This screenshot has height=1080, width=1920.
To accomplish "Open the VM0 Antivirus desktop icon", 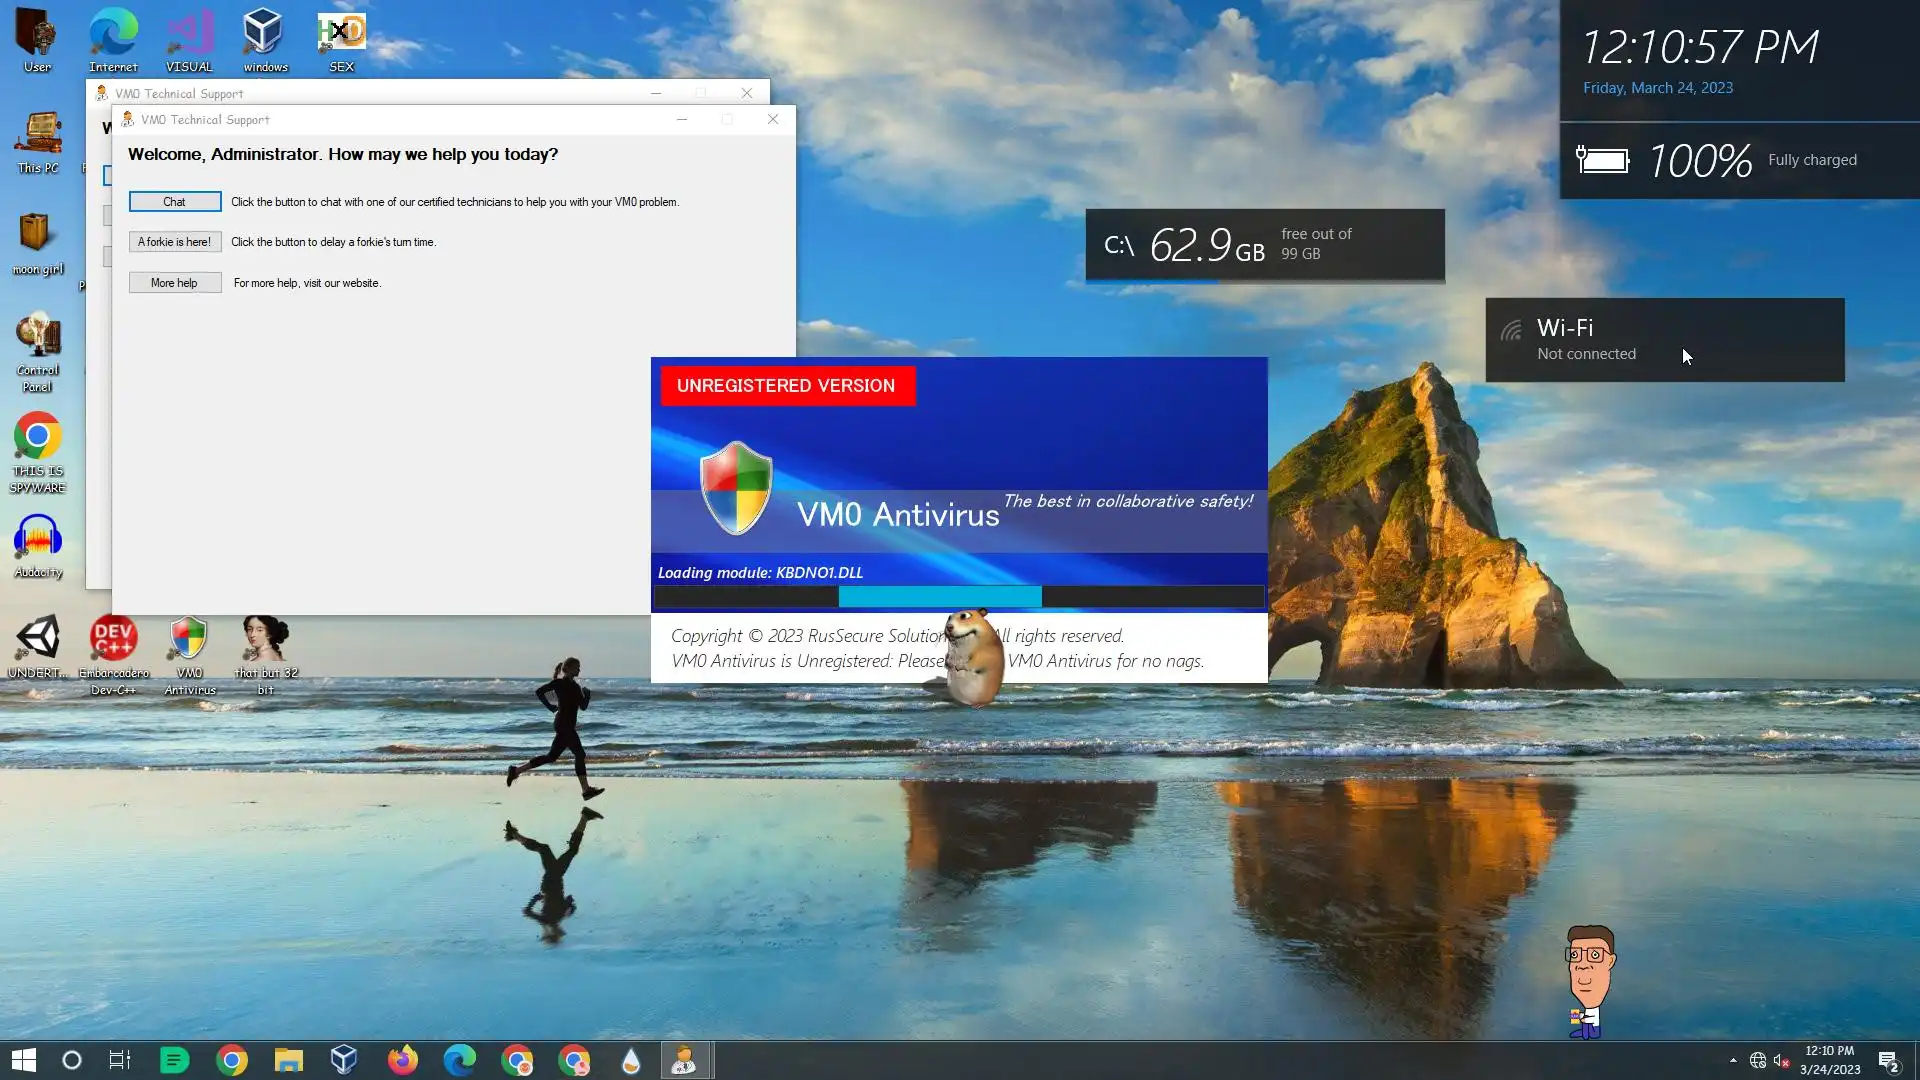I will point(189,641).
